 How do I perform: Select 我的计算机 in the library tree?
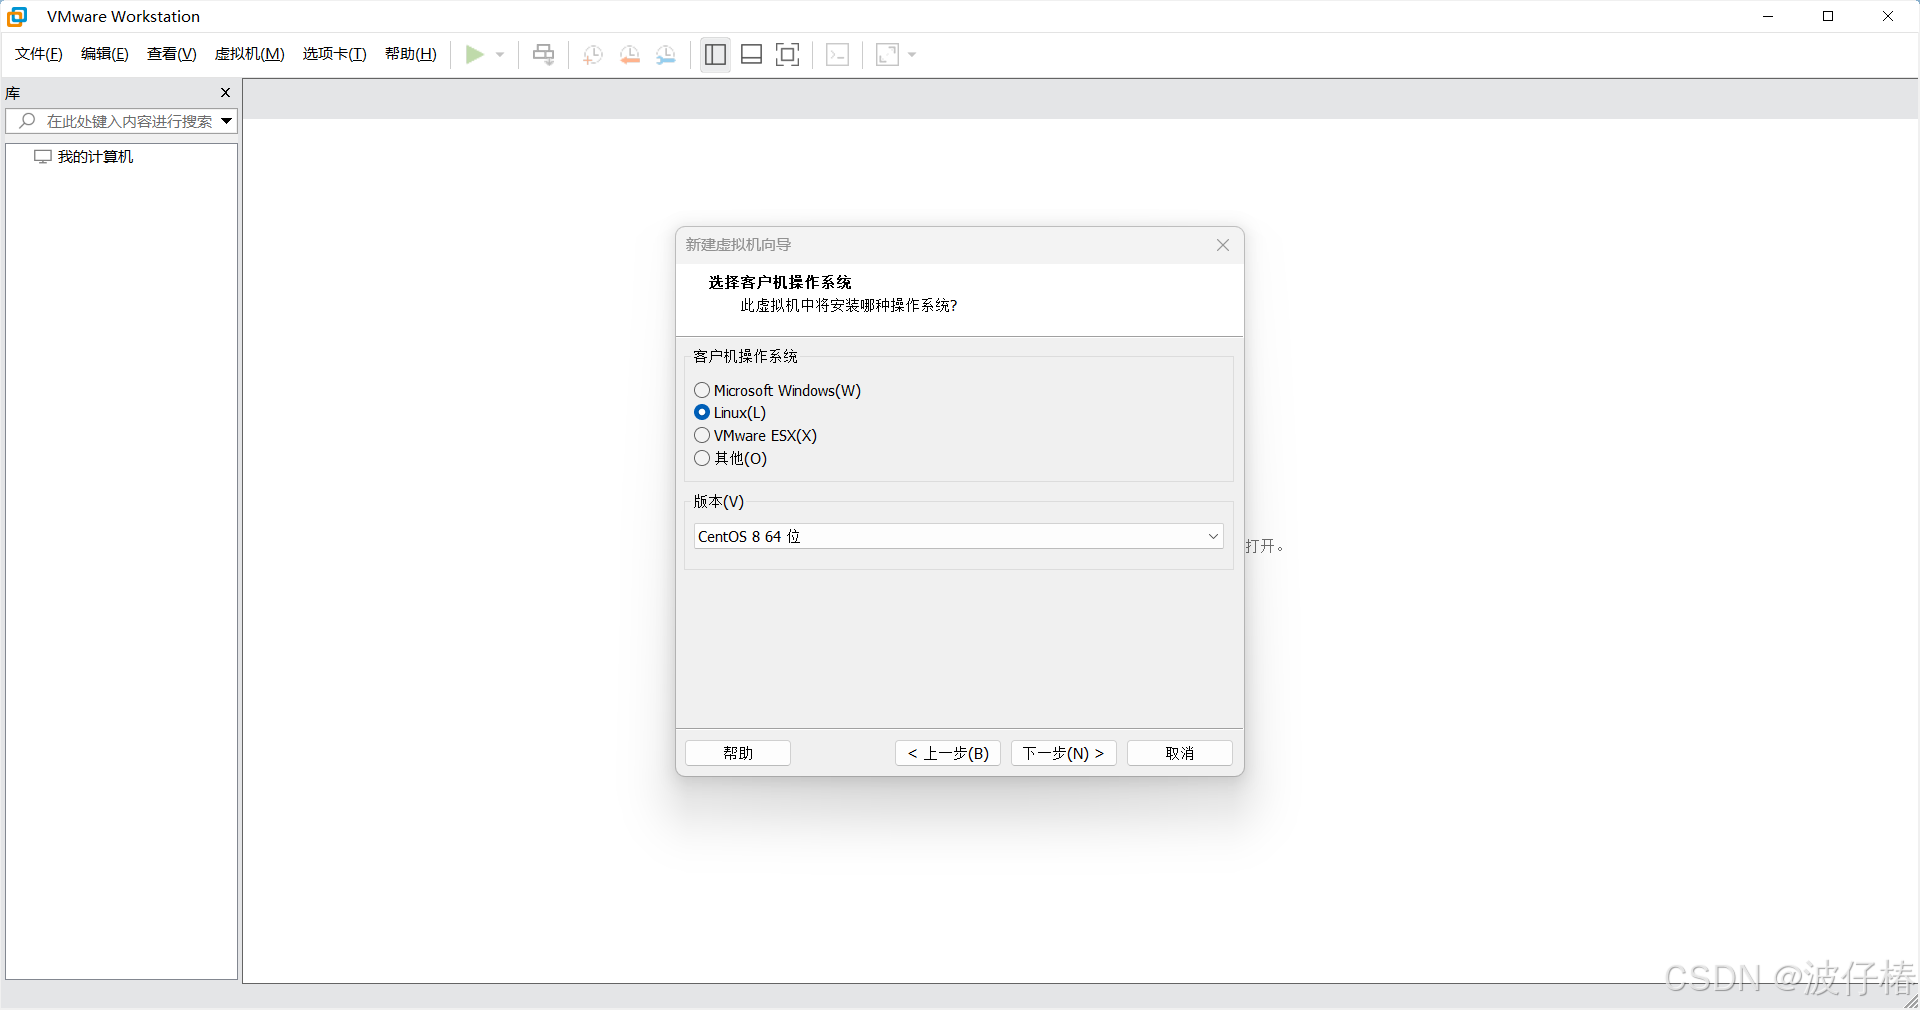[x=95, y=157]
